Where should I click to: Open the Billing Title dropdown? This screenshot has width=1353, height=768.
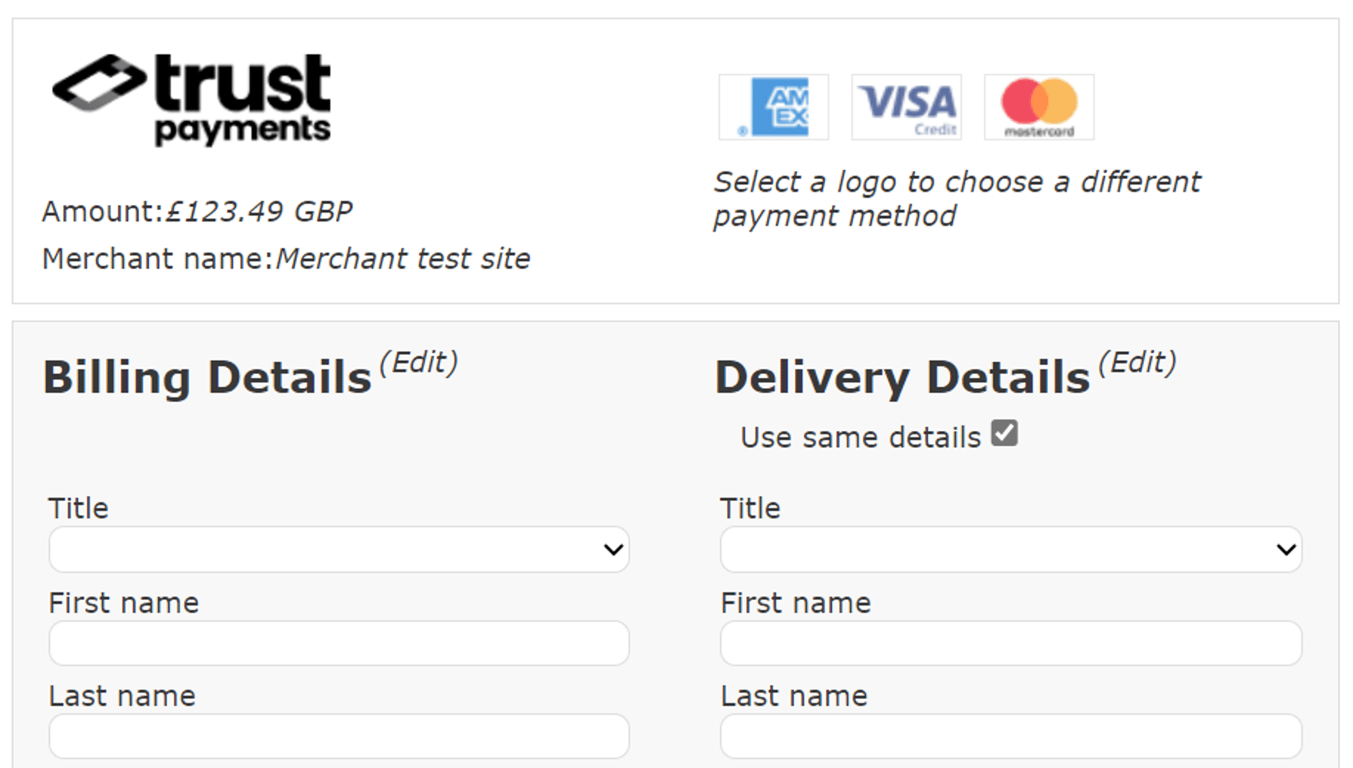click(339, 550)
